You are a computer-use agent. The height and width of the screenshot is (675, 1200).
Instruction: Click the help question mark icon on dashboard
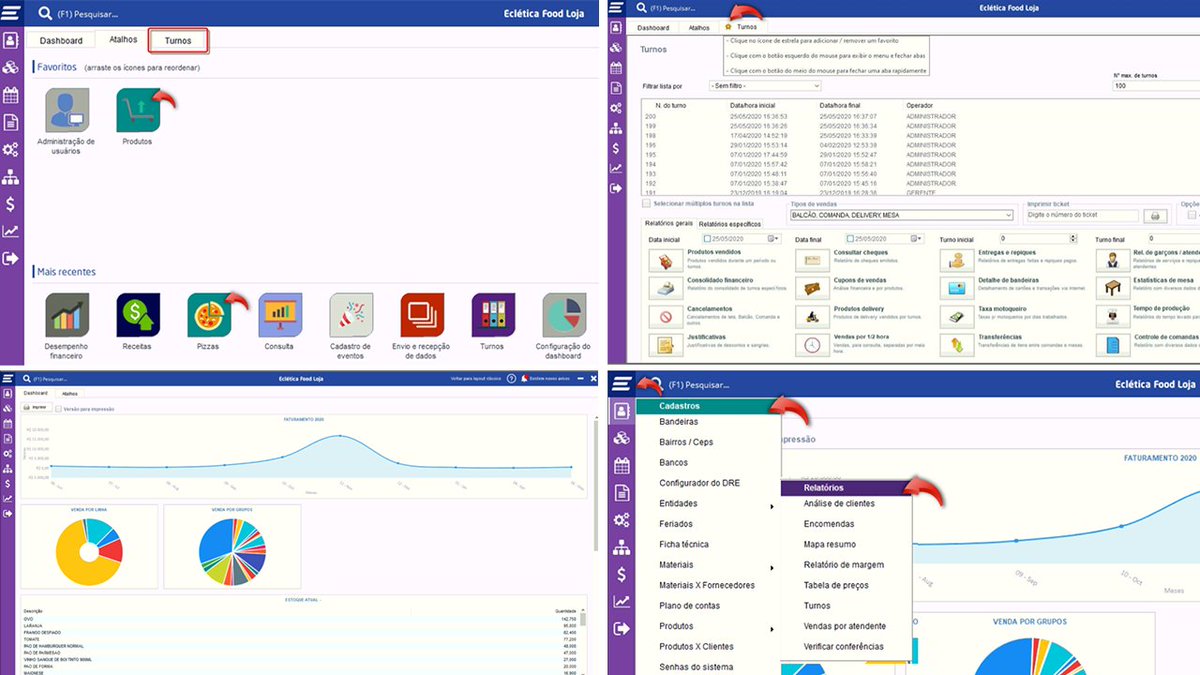(511, 379)
